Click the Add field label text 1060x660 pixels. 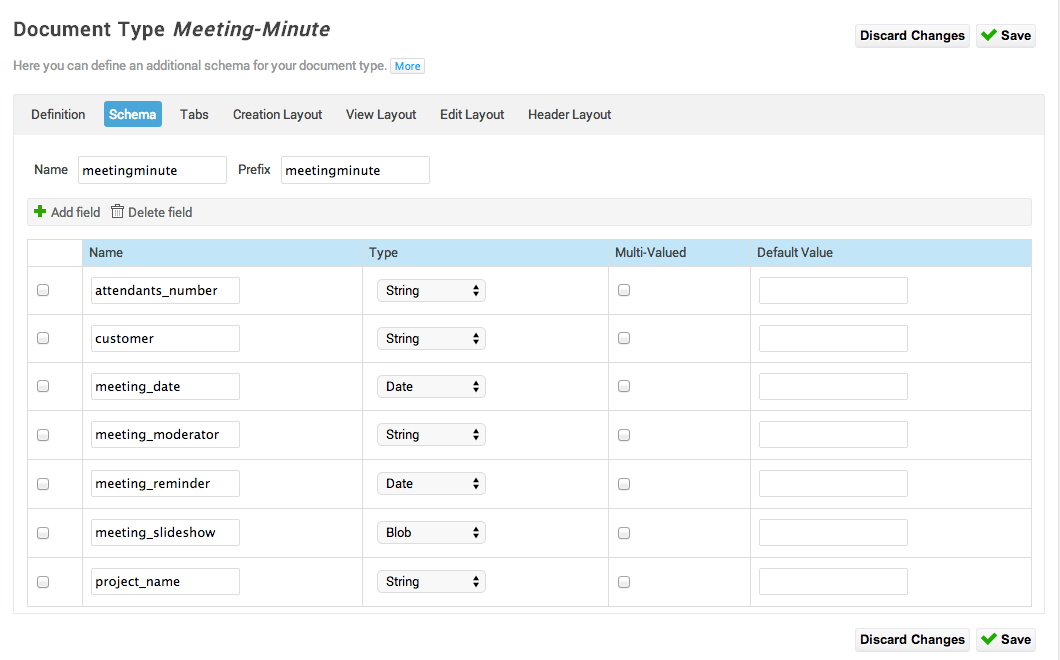pyautogui.click(x=76, y=212)
